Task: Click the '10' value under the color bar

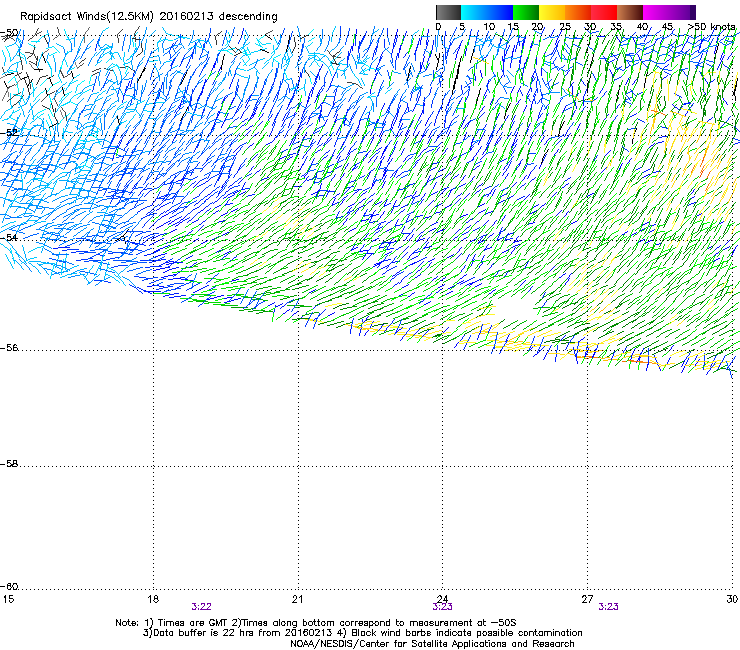Action: 489,27
